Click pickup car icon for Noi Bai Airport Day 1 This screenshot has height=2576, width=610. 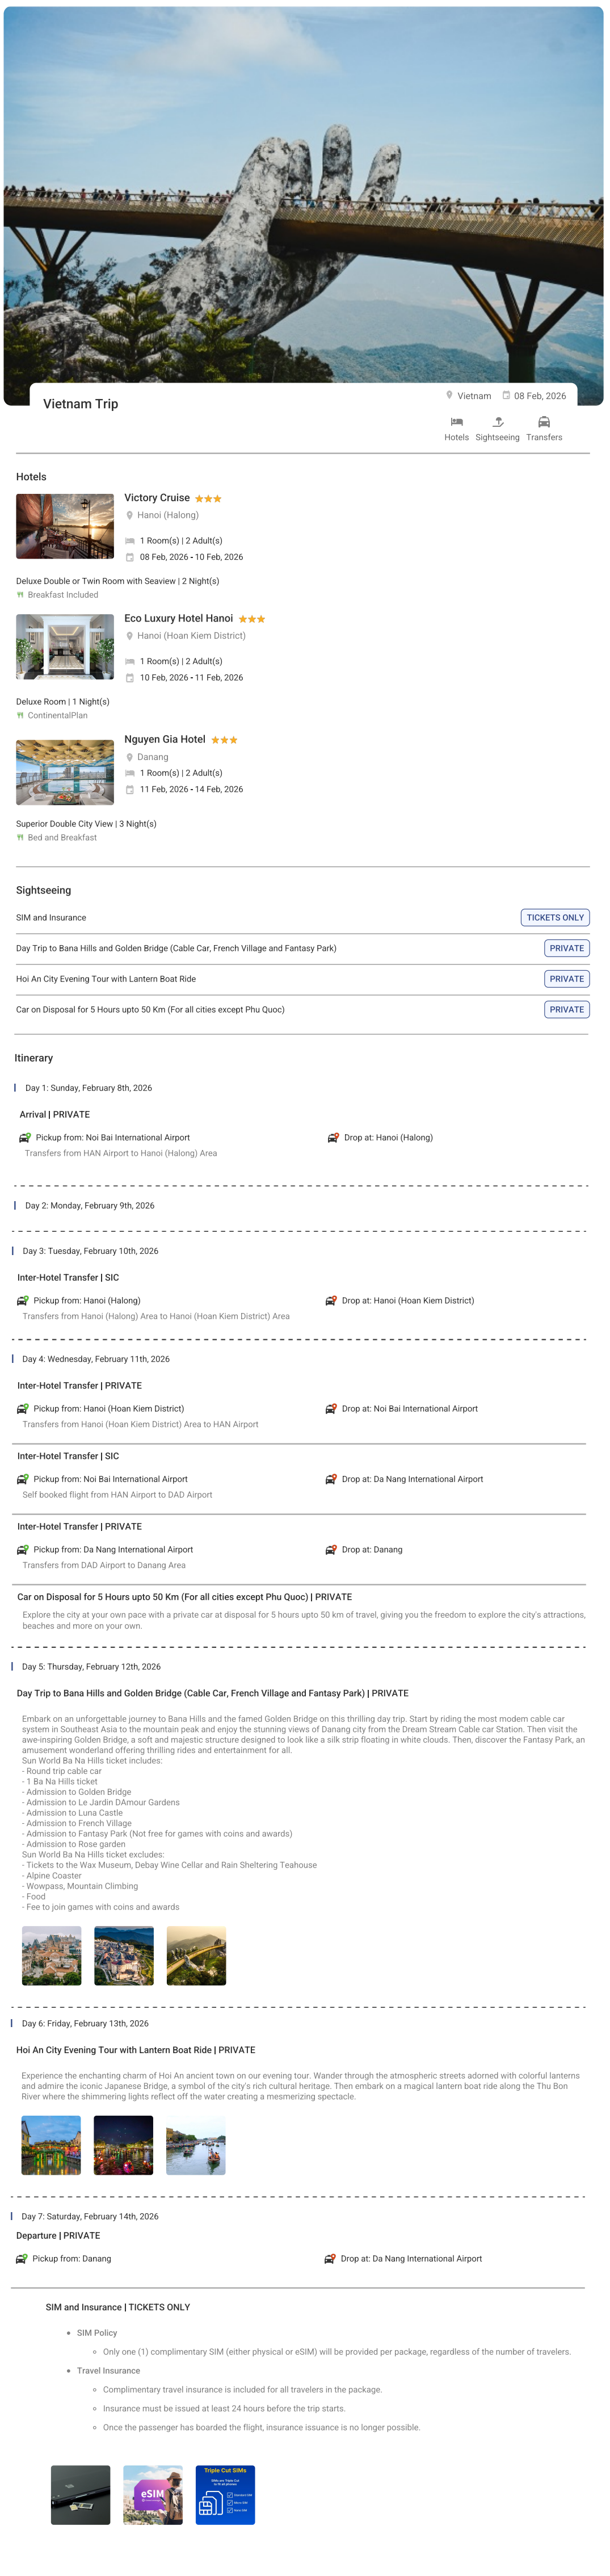25,1137
